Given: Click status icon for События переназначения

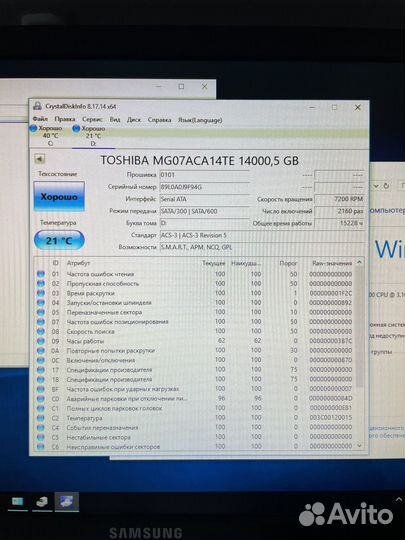Looking at the screenshot, I should tap(41, 428).
